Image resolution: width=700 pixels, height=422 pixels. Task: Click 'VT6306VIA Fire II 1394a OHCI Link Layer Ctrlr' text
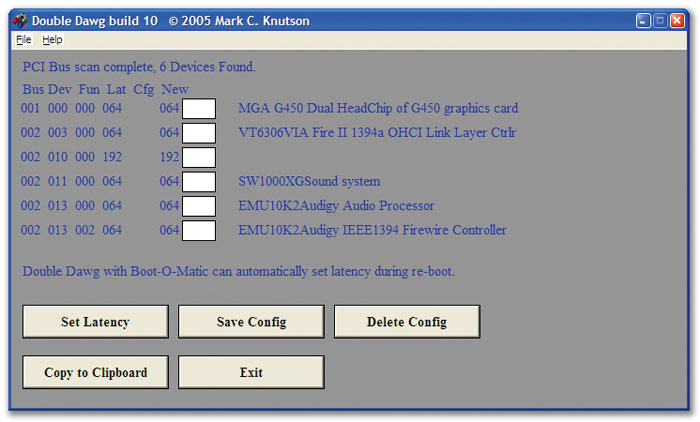[x=377, y=133]
